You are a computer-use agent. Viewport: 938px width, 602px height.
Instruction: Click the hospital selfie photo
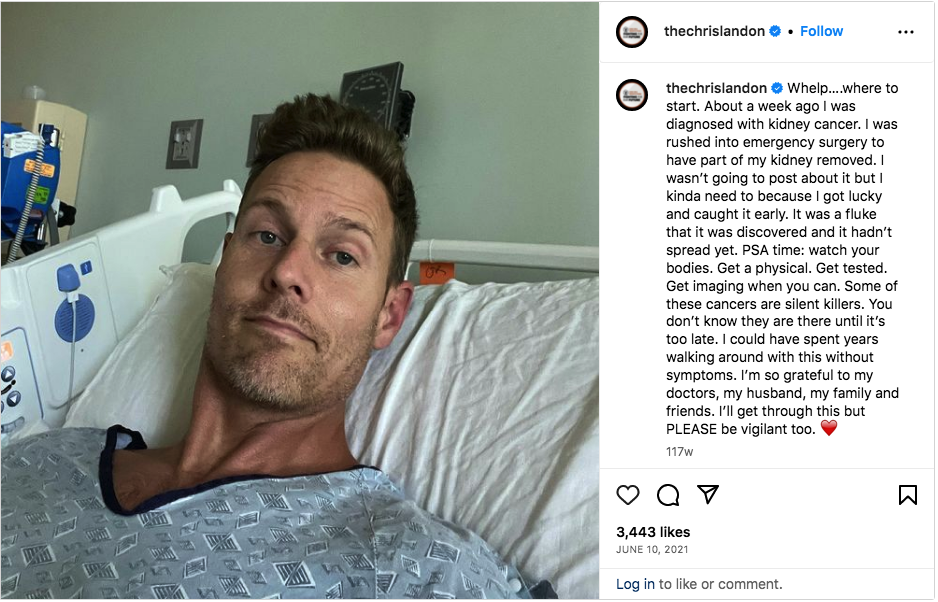point(300,300)
